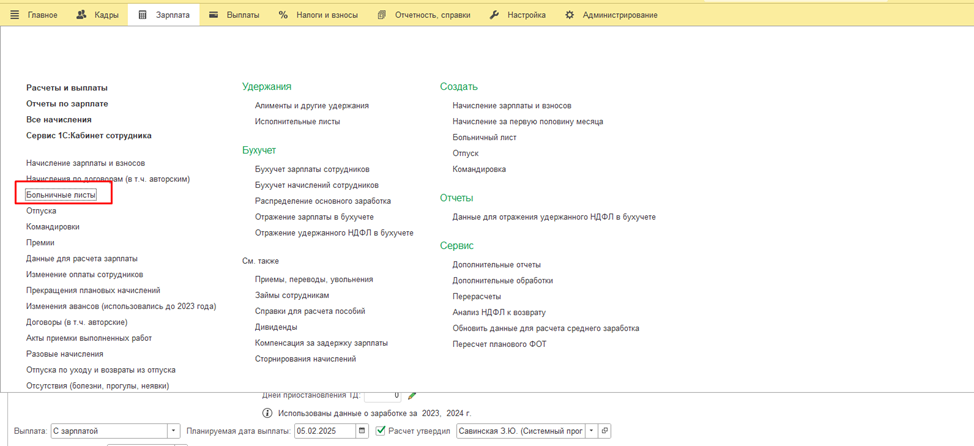Open Отражение удержанного НДФЛ в бухучете
The height and width of the screenshot is (446, 974).
coord(334,233)
